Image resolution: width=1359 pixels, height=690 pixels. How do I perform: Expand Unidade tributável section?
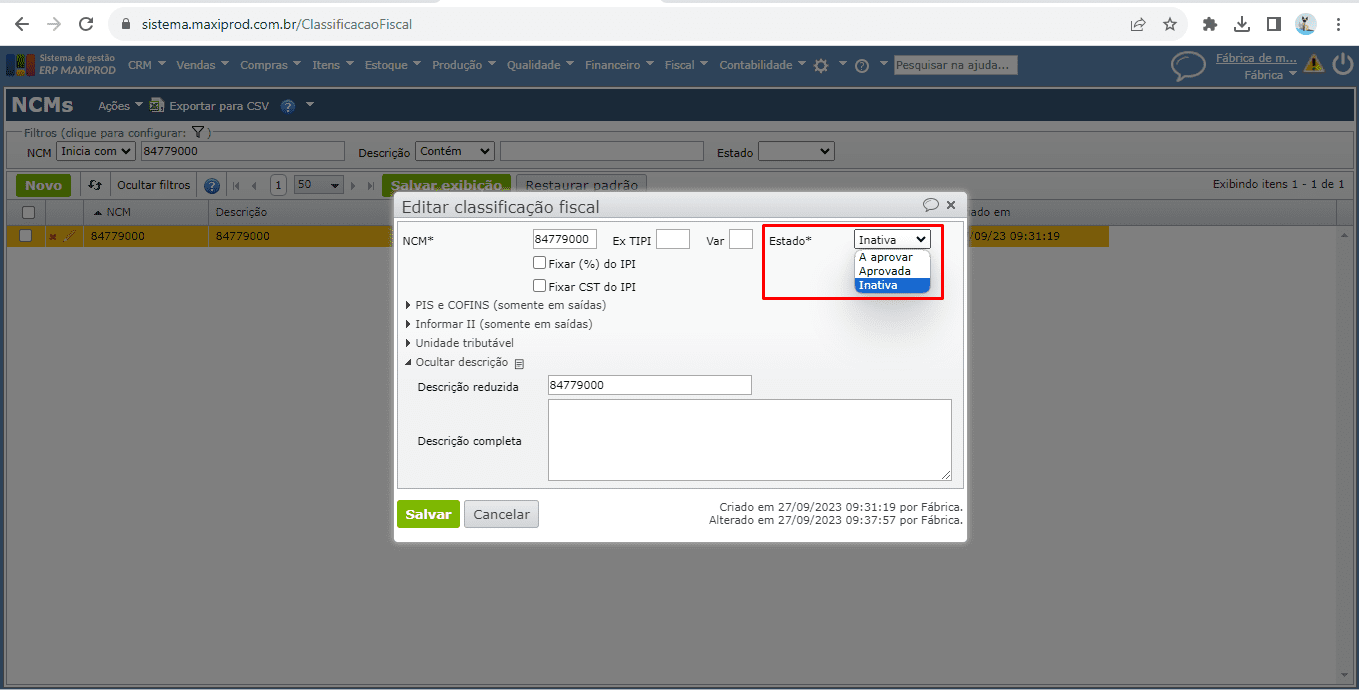click(x=459, y=343)
